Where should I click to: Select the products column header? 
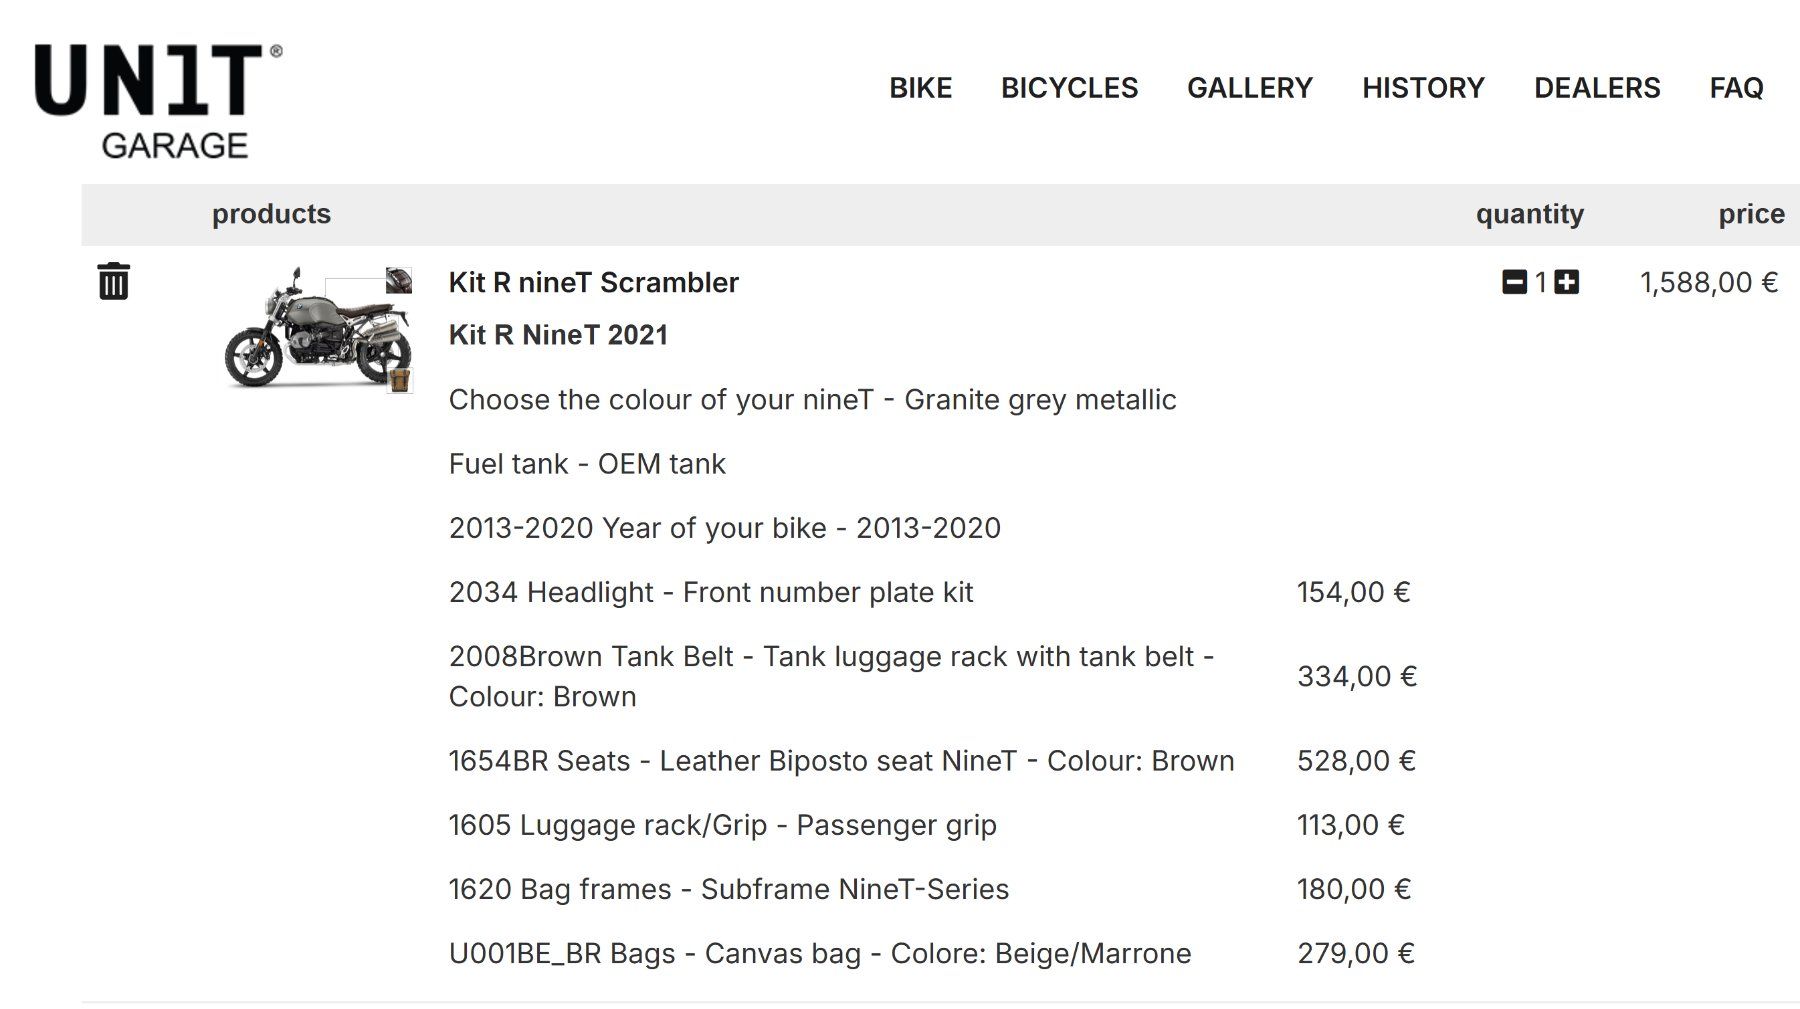[x=271, y=214]
